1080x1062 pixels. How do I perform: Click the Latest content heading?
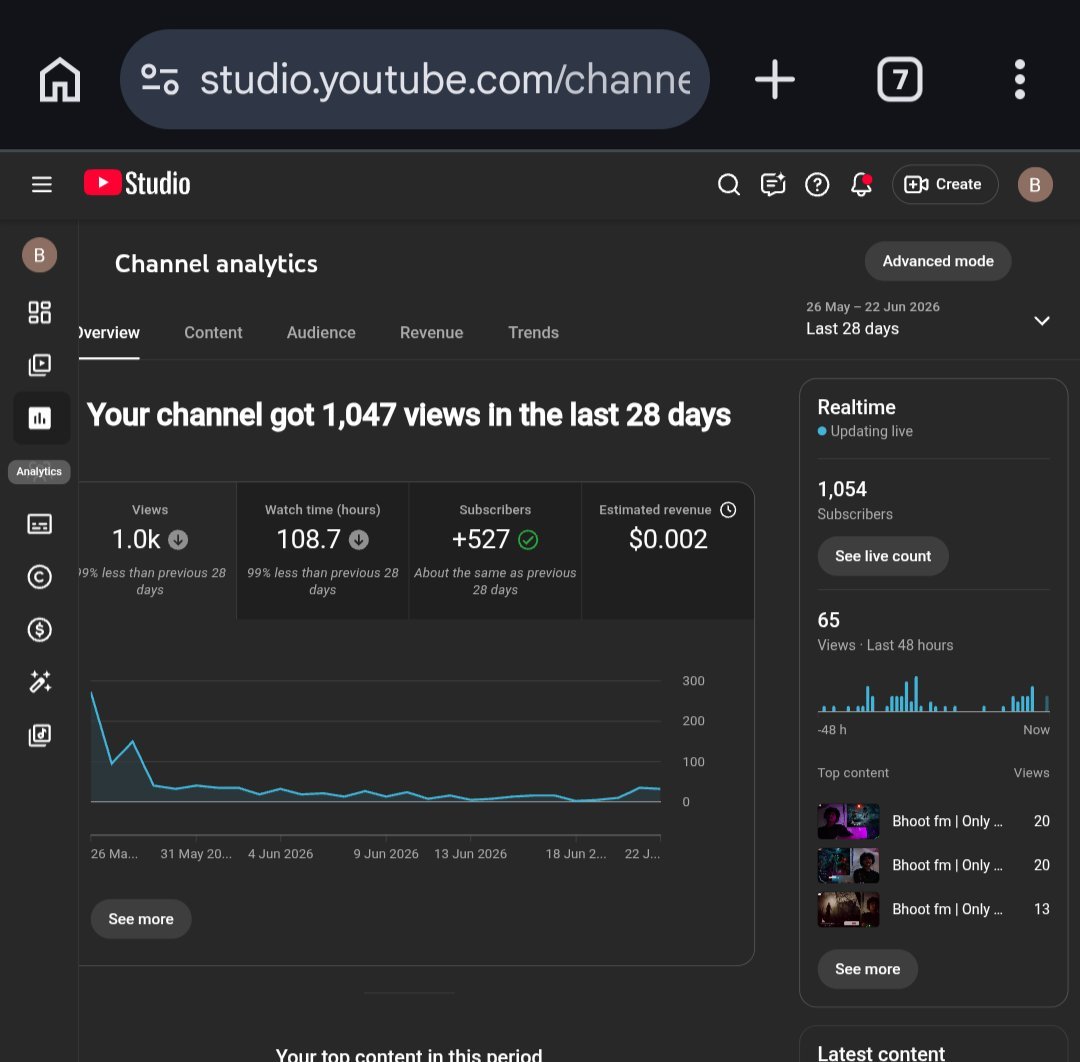(881, 1053)
